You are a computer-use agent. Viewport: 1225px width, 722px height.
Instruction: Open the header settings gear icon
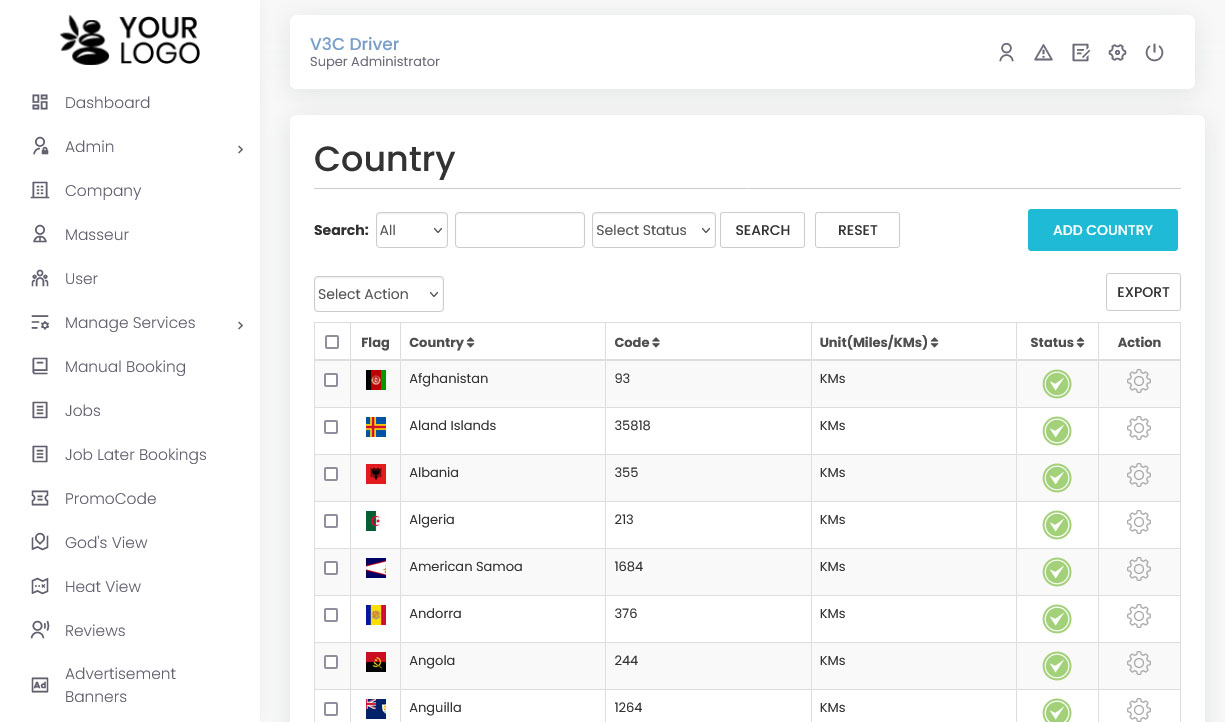click(x=1118, y=53)
